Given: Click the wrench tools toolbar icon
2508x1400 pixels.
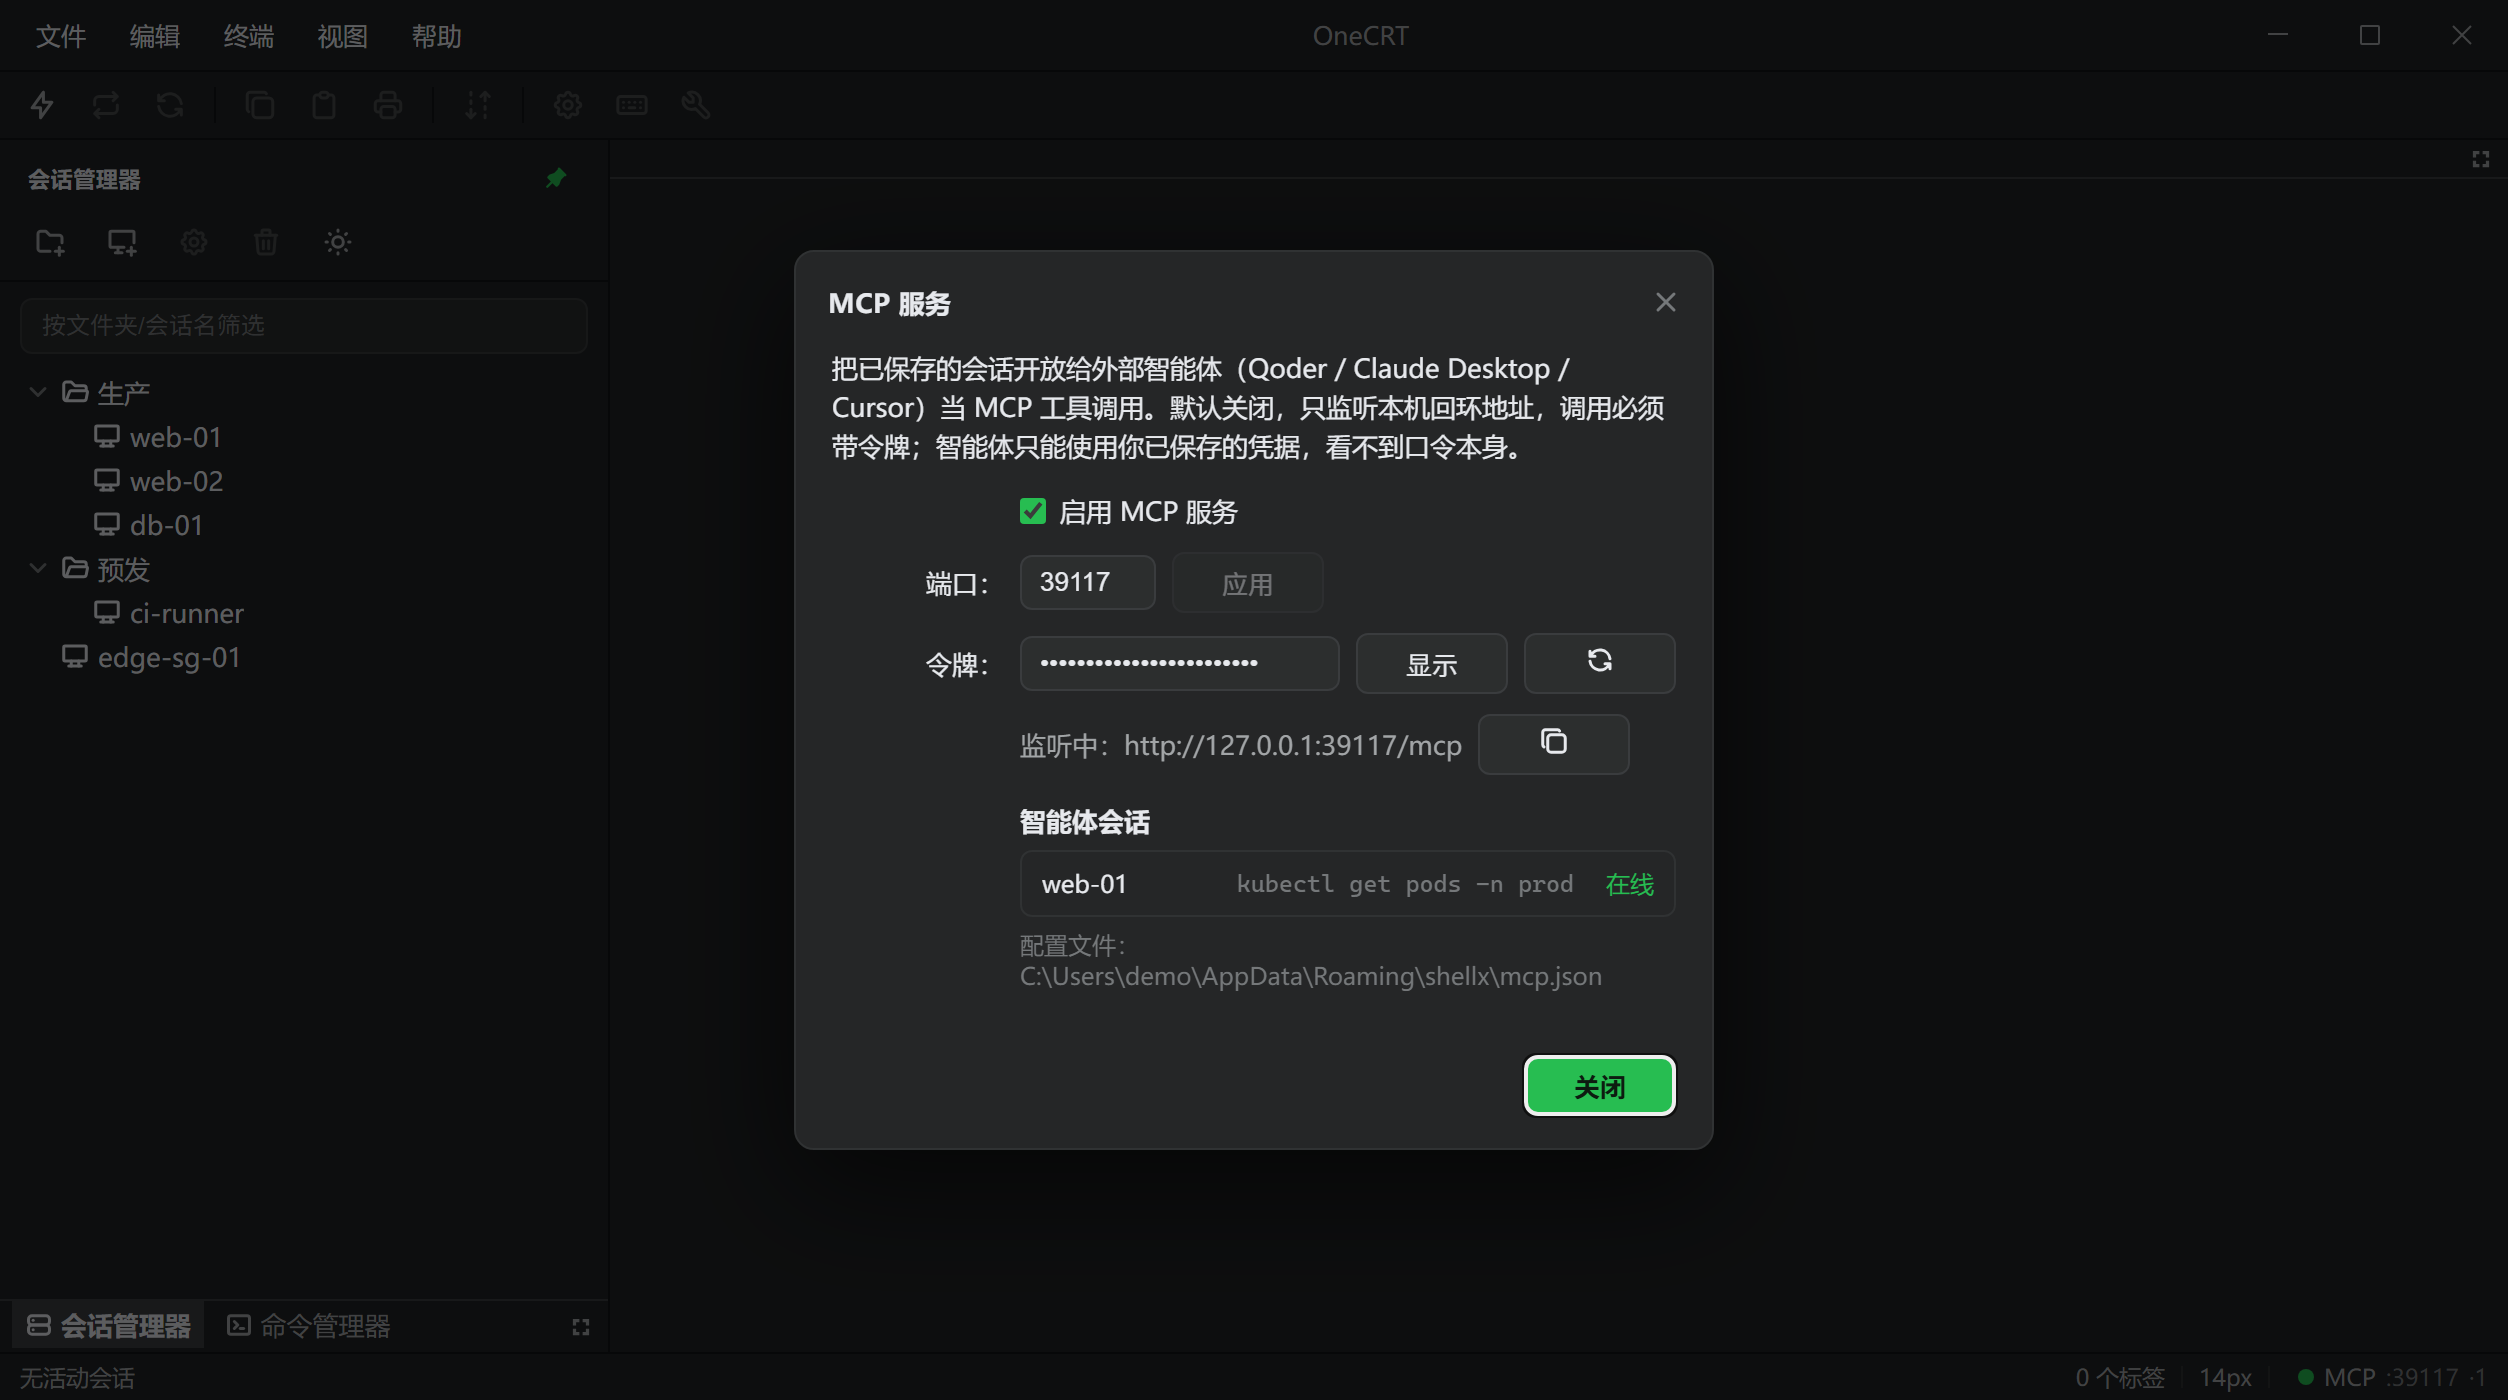Looking at the screenshot, I should (x=696, y=105).
